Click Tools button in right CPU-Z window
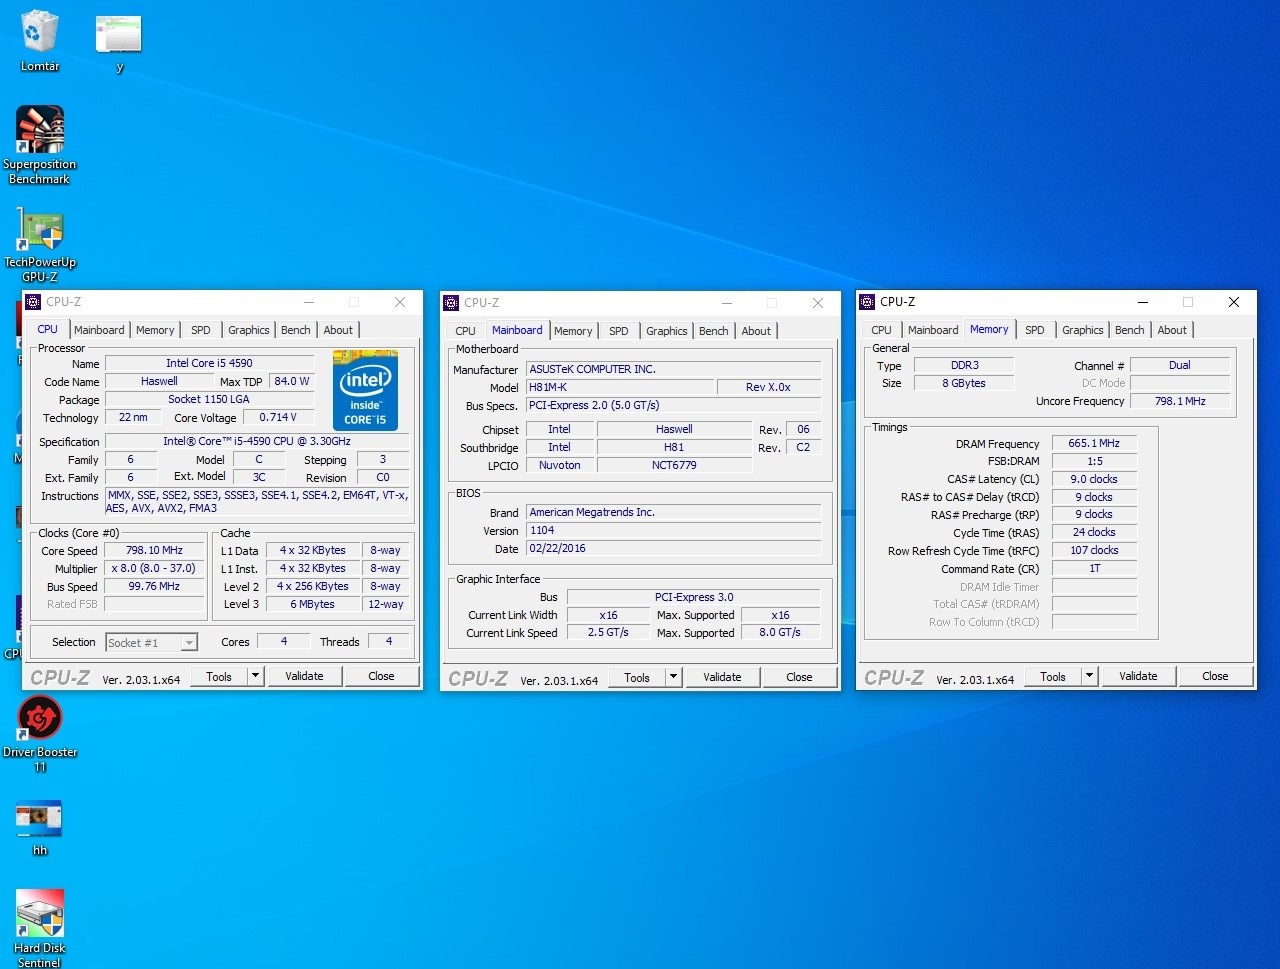Screen dimensions: 1280x969 tap(1053, 676)
